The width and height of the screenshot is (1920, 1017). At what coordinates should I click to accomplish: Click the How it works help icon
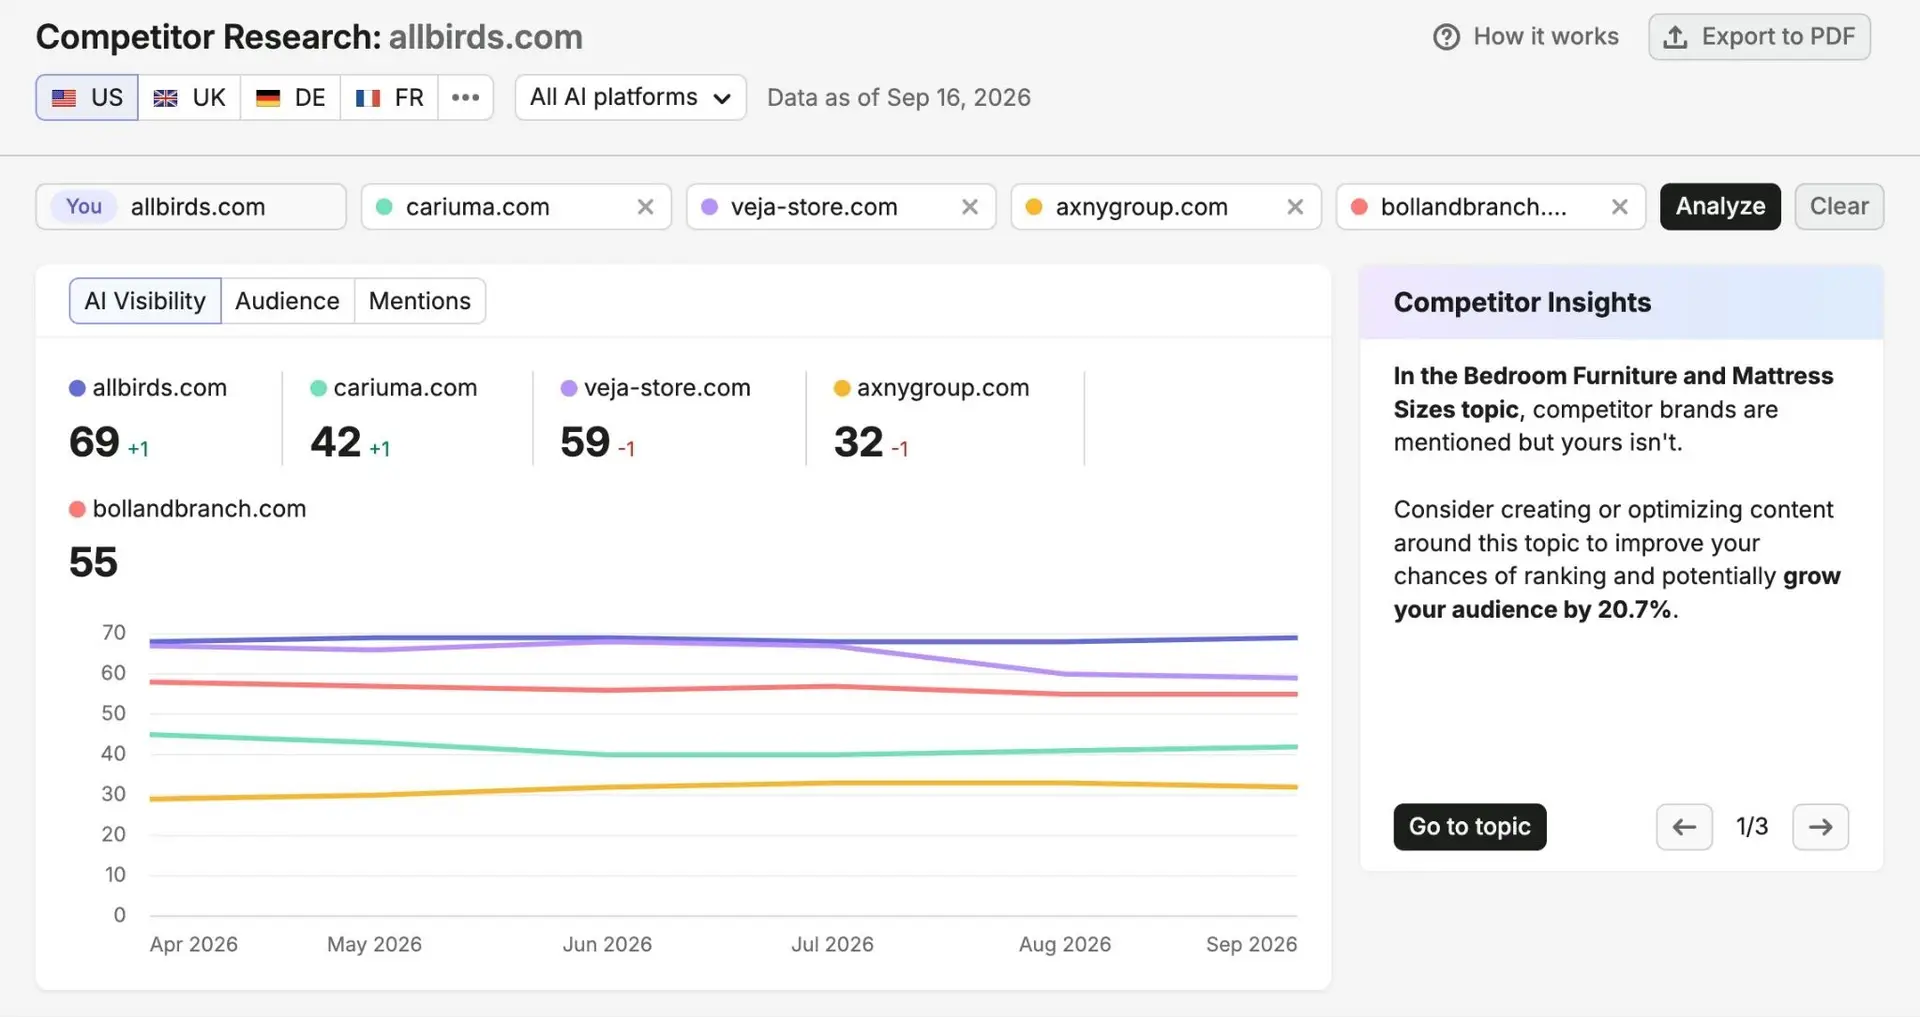tap(1446, 37)
